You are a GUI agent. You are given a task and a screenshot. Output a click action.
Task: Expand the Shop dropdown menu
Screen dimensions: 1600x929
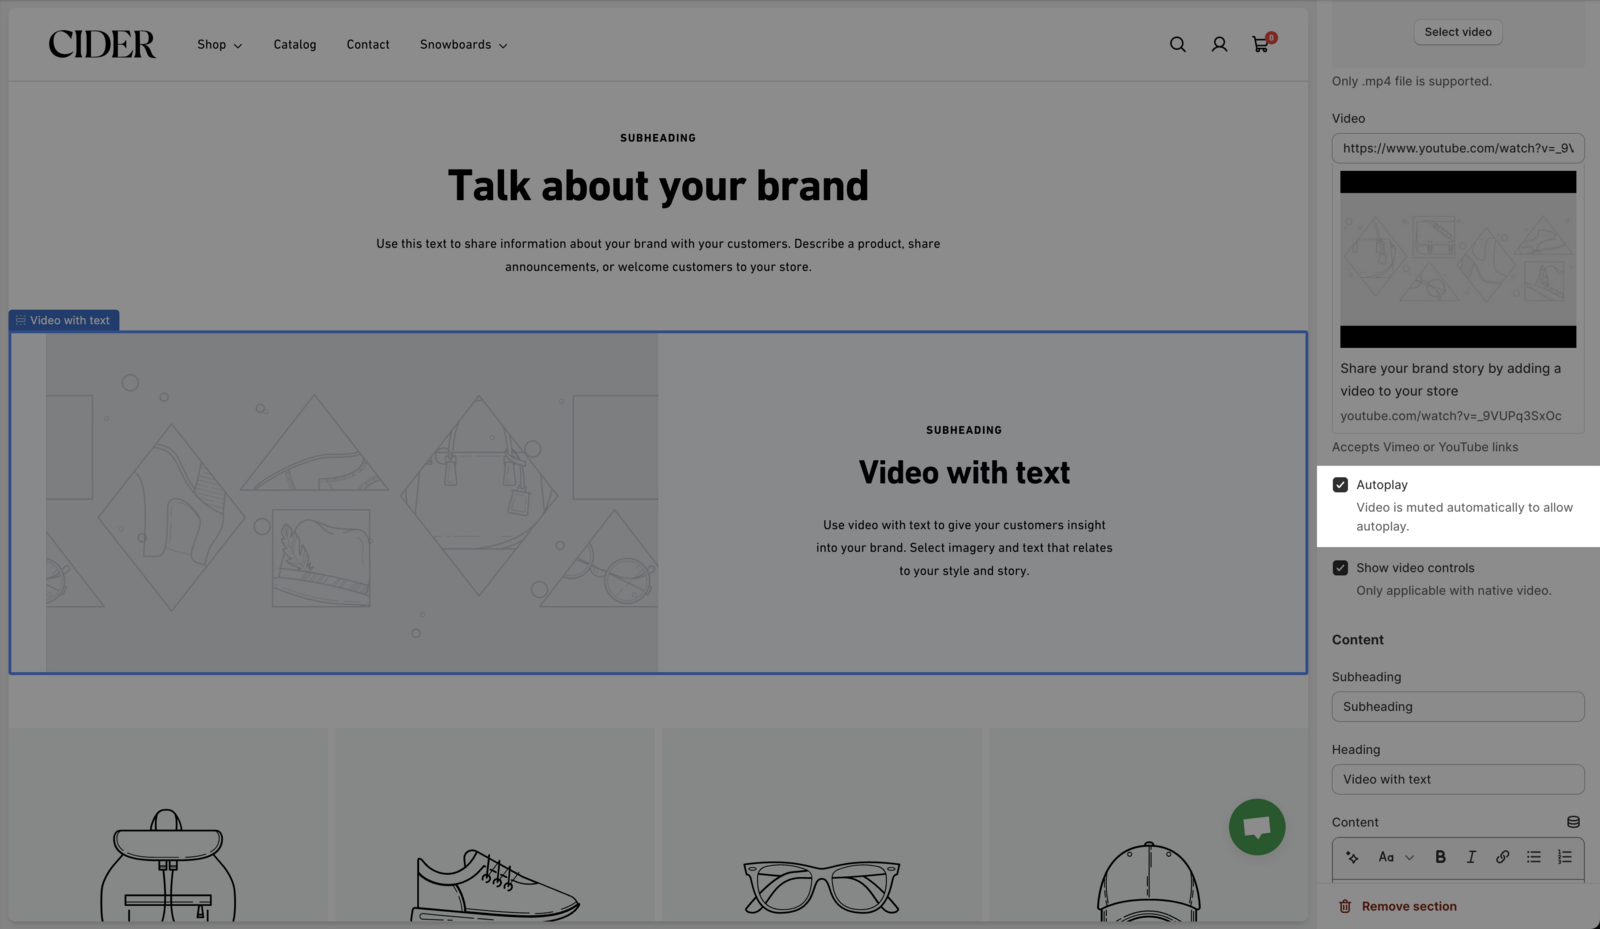(219, 45)
